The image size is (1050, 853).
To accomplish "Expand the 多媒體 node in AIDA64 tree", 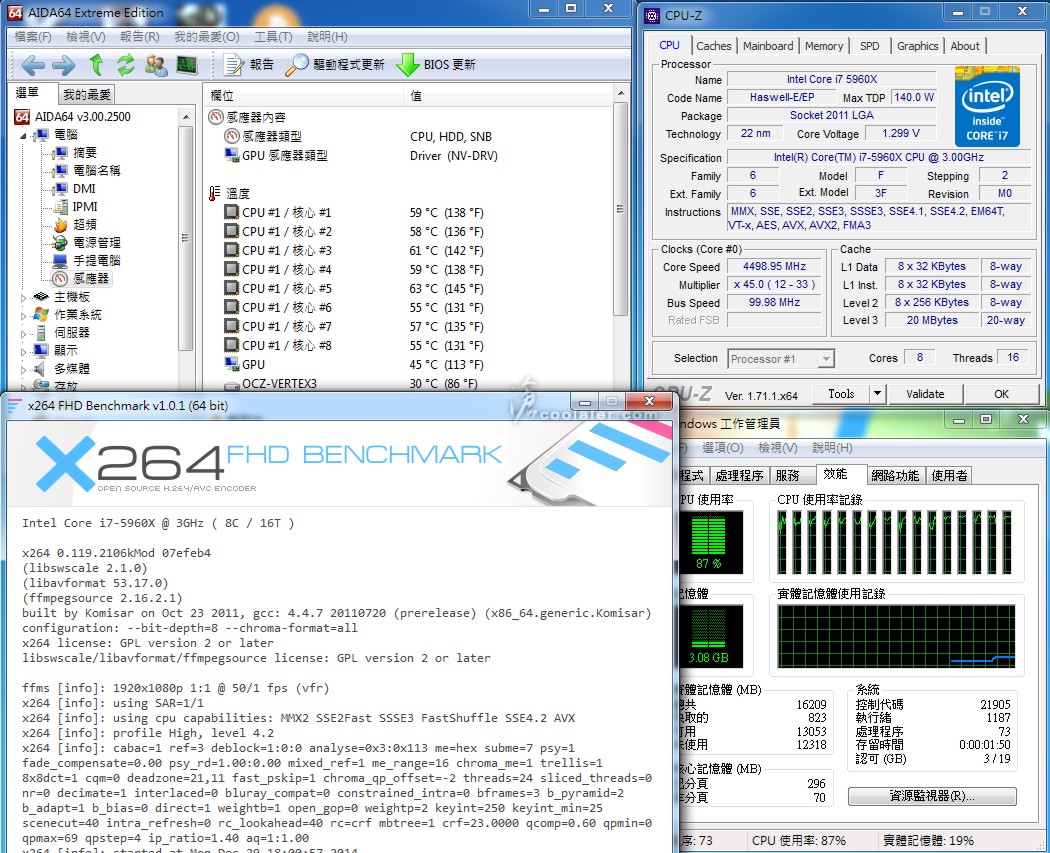I will pos(23,370).
